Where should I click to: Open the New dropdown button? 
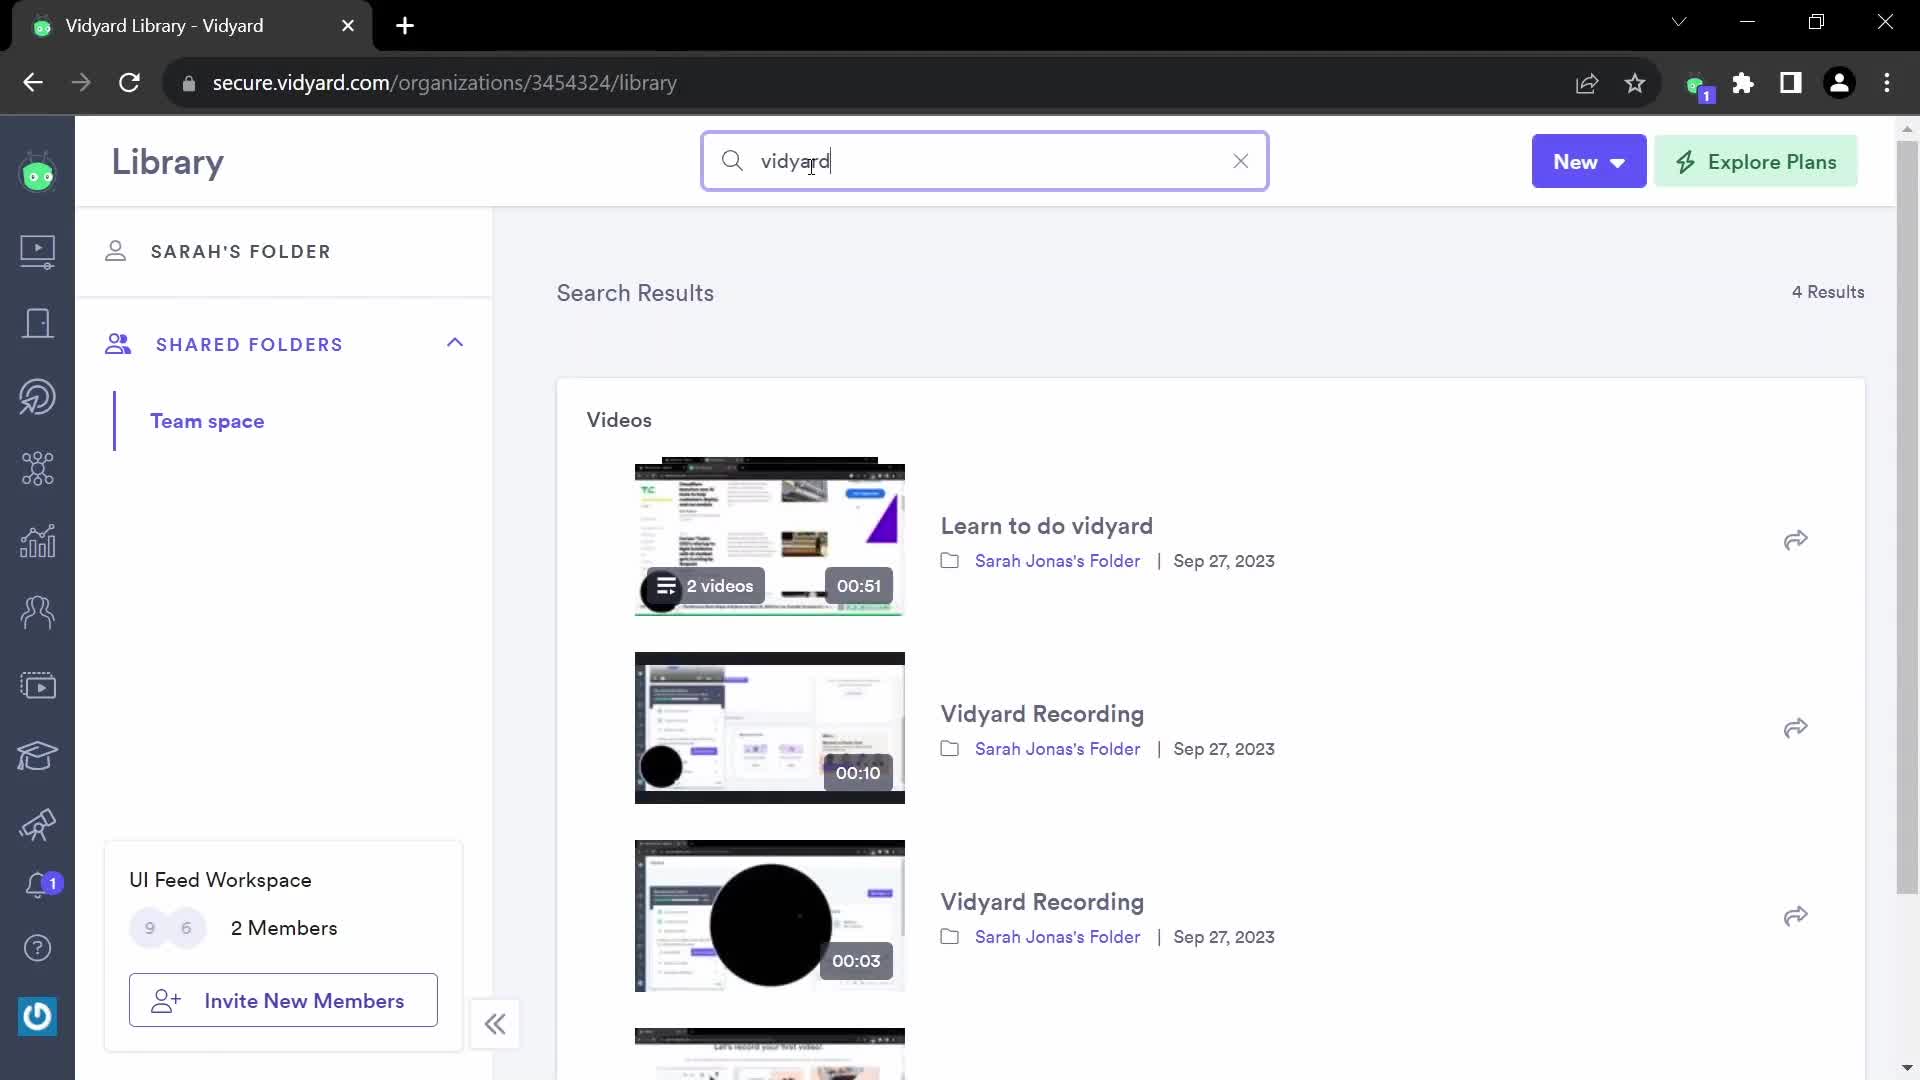[x=1588, y=161]
